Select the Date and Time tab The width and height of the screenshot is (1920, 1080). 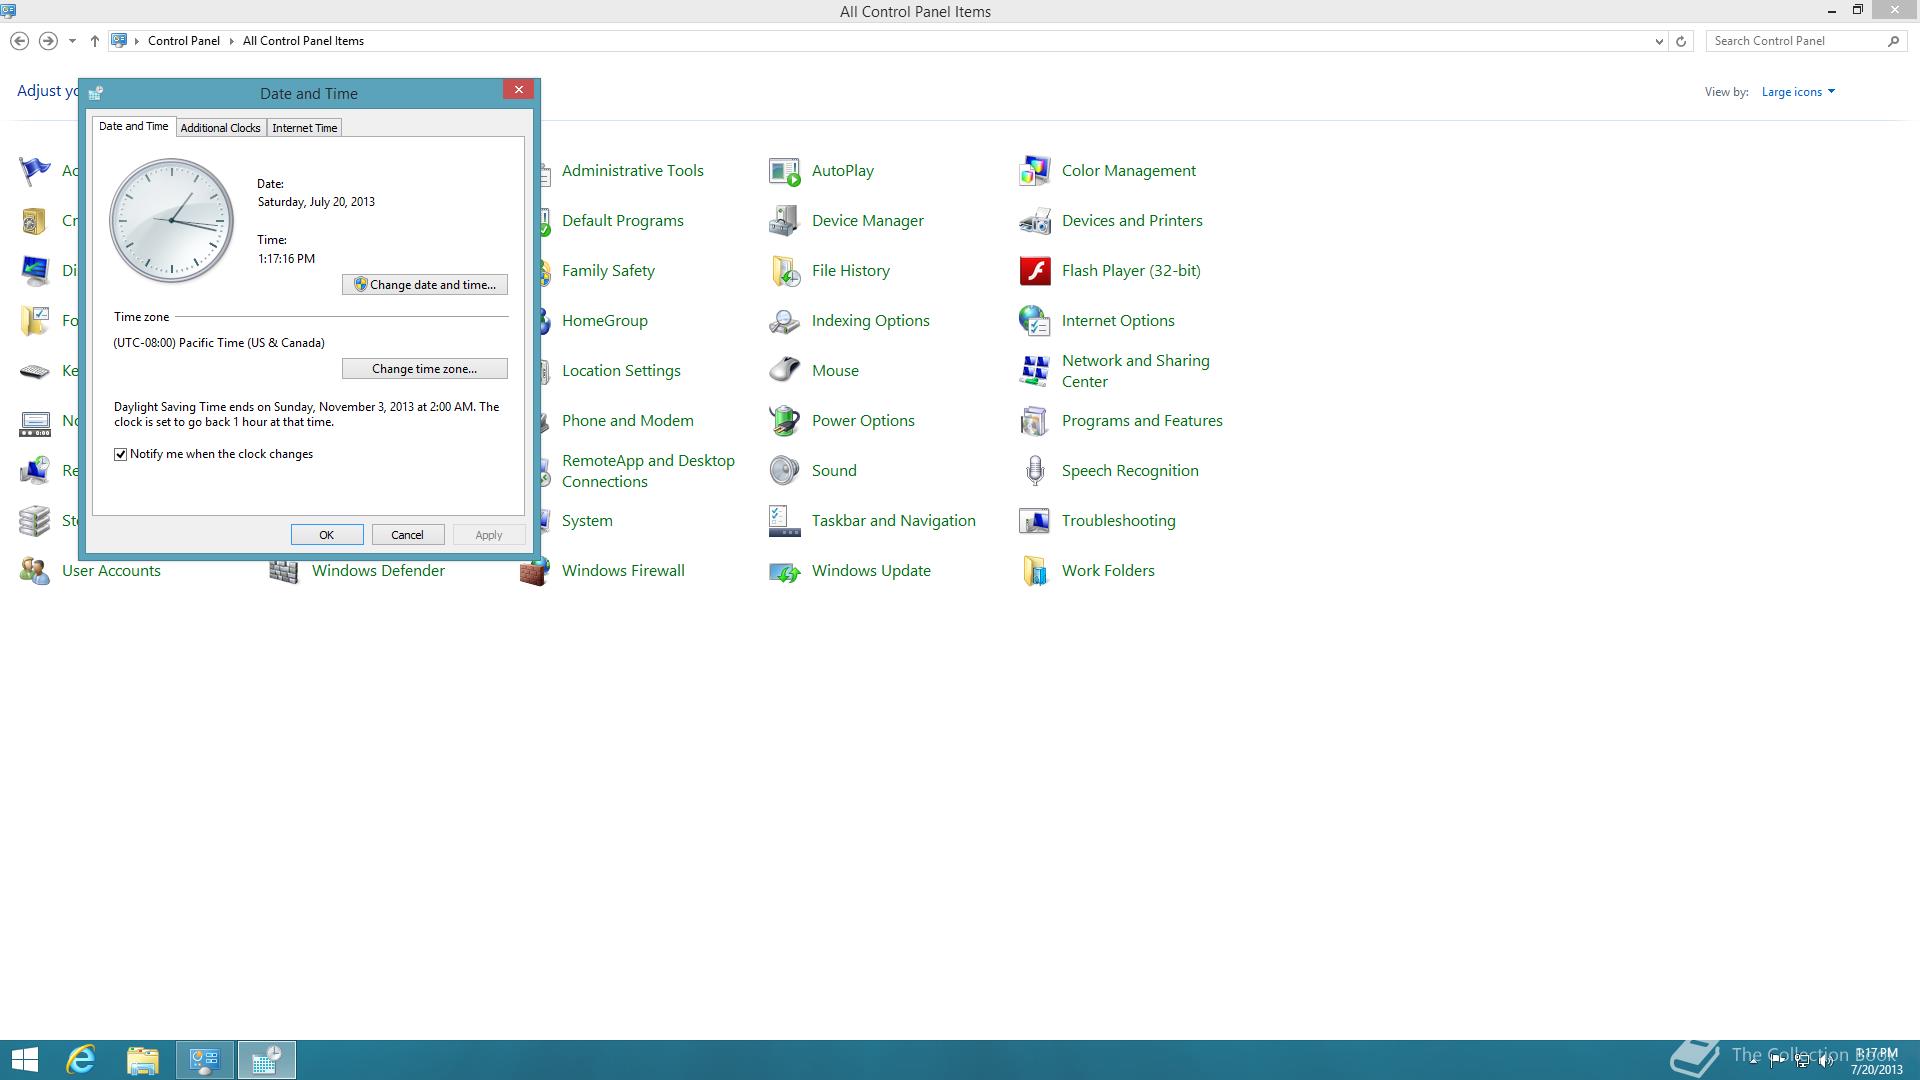[x=133, y=126]
